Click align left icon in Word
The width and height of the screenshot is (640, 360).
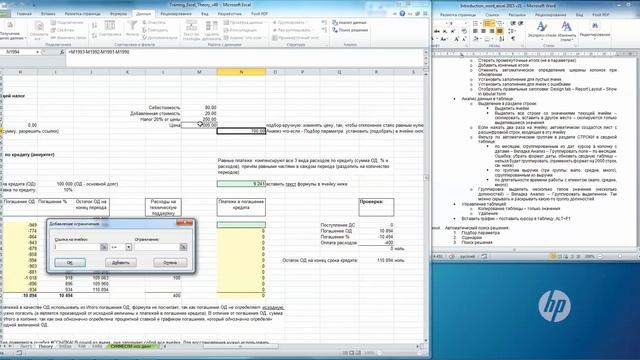(x=475, y=31)
